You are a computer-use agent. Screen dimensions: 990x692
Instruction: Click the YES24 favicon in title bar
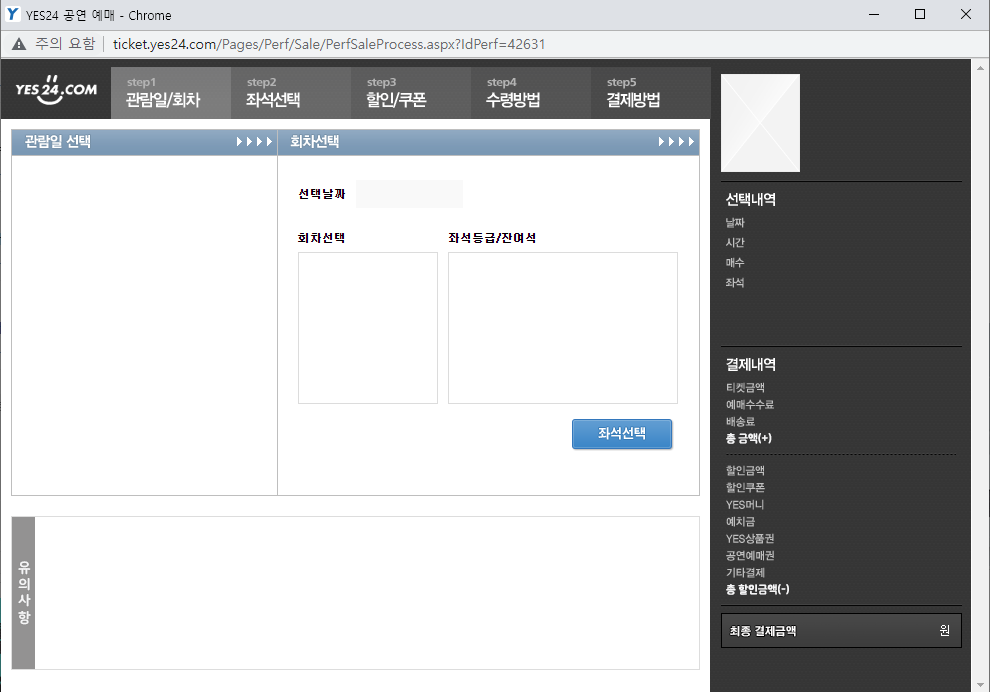13,15
